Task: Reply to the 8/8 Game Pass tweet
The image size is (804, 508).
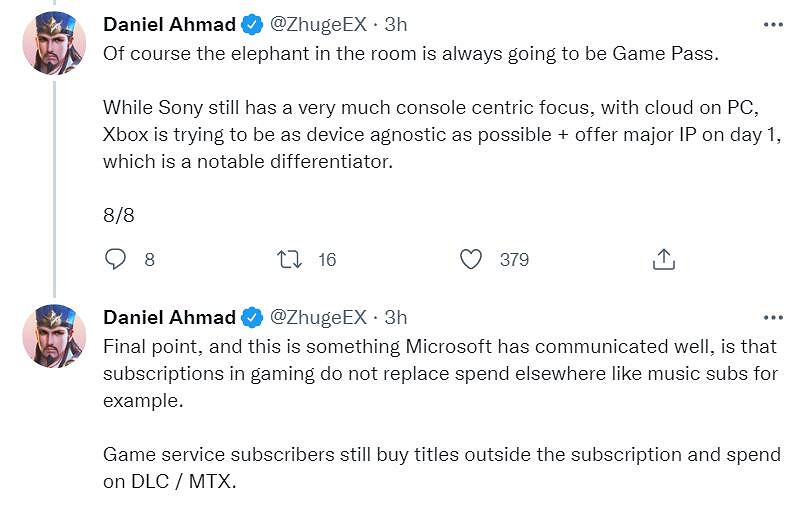Action: coord(116,260)
